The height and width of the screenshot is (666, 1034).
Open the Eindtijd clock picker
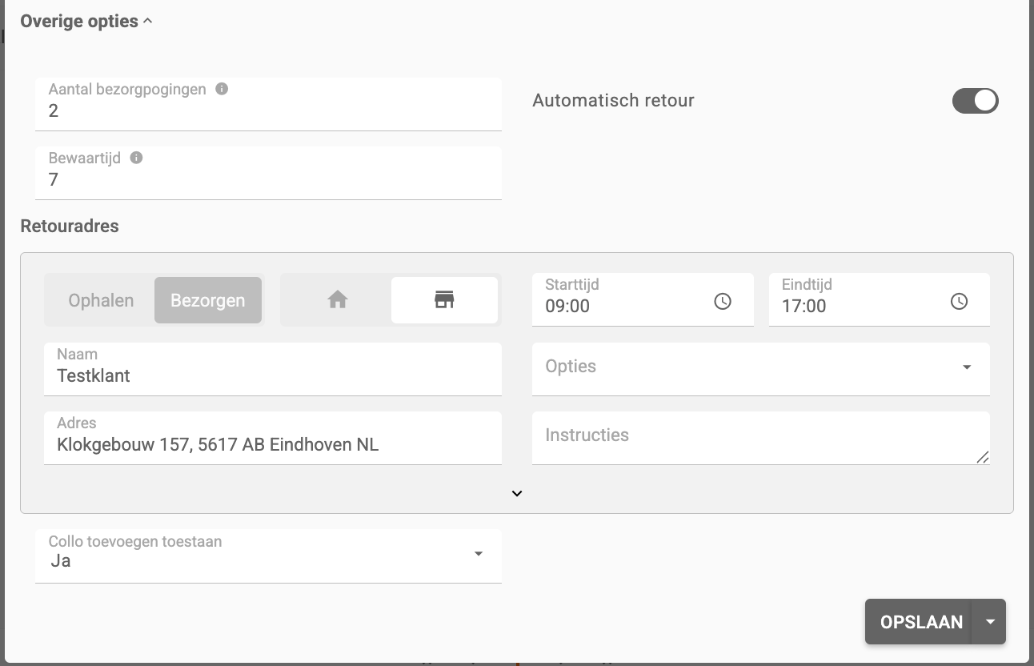click(x=959, y=301)
